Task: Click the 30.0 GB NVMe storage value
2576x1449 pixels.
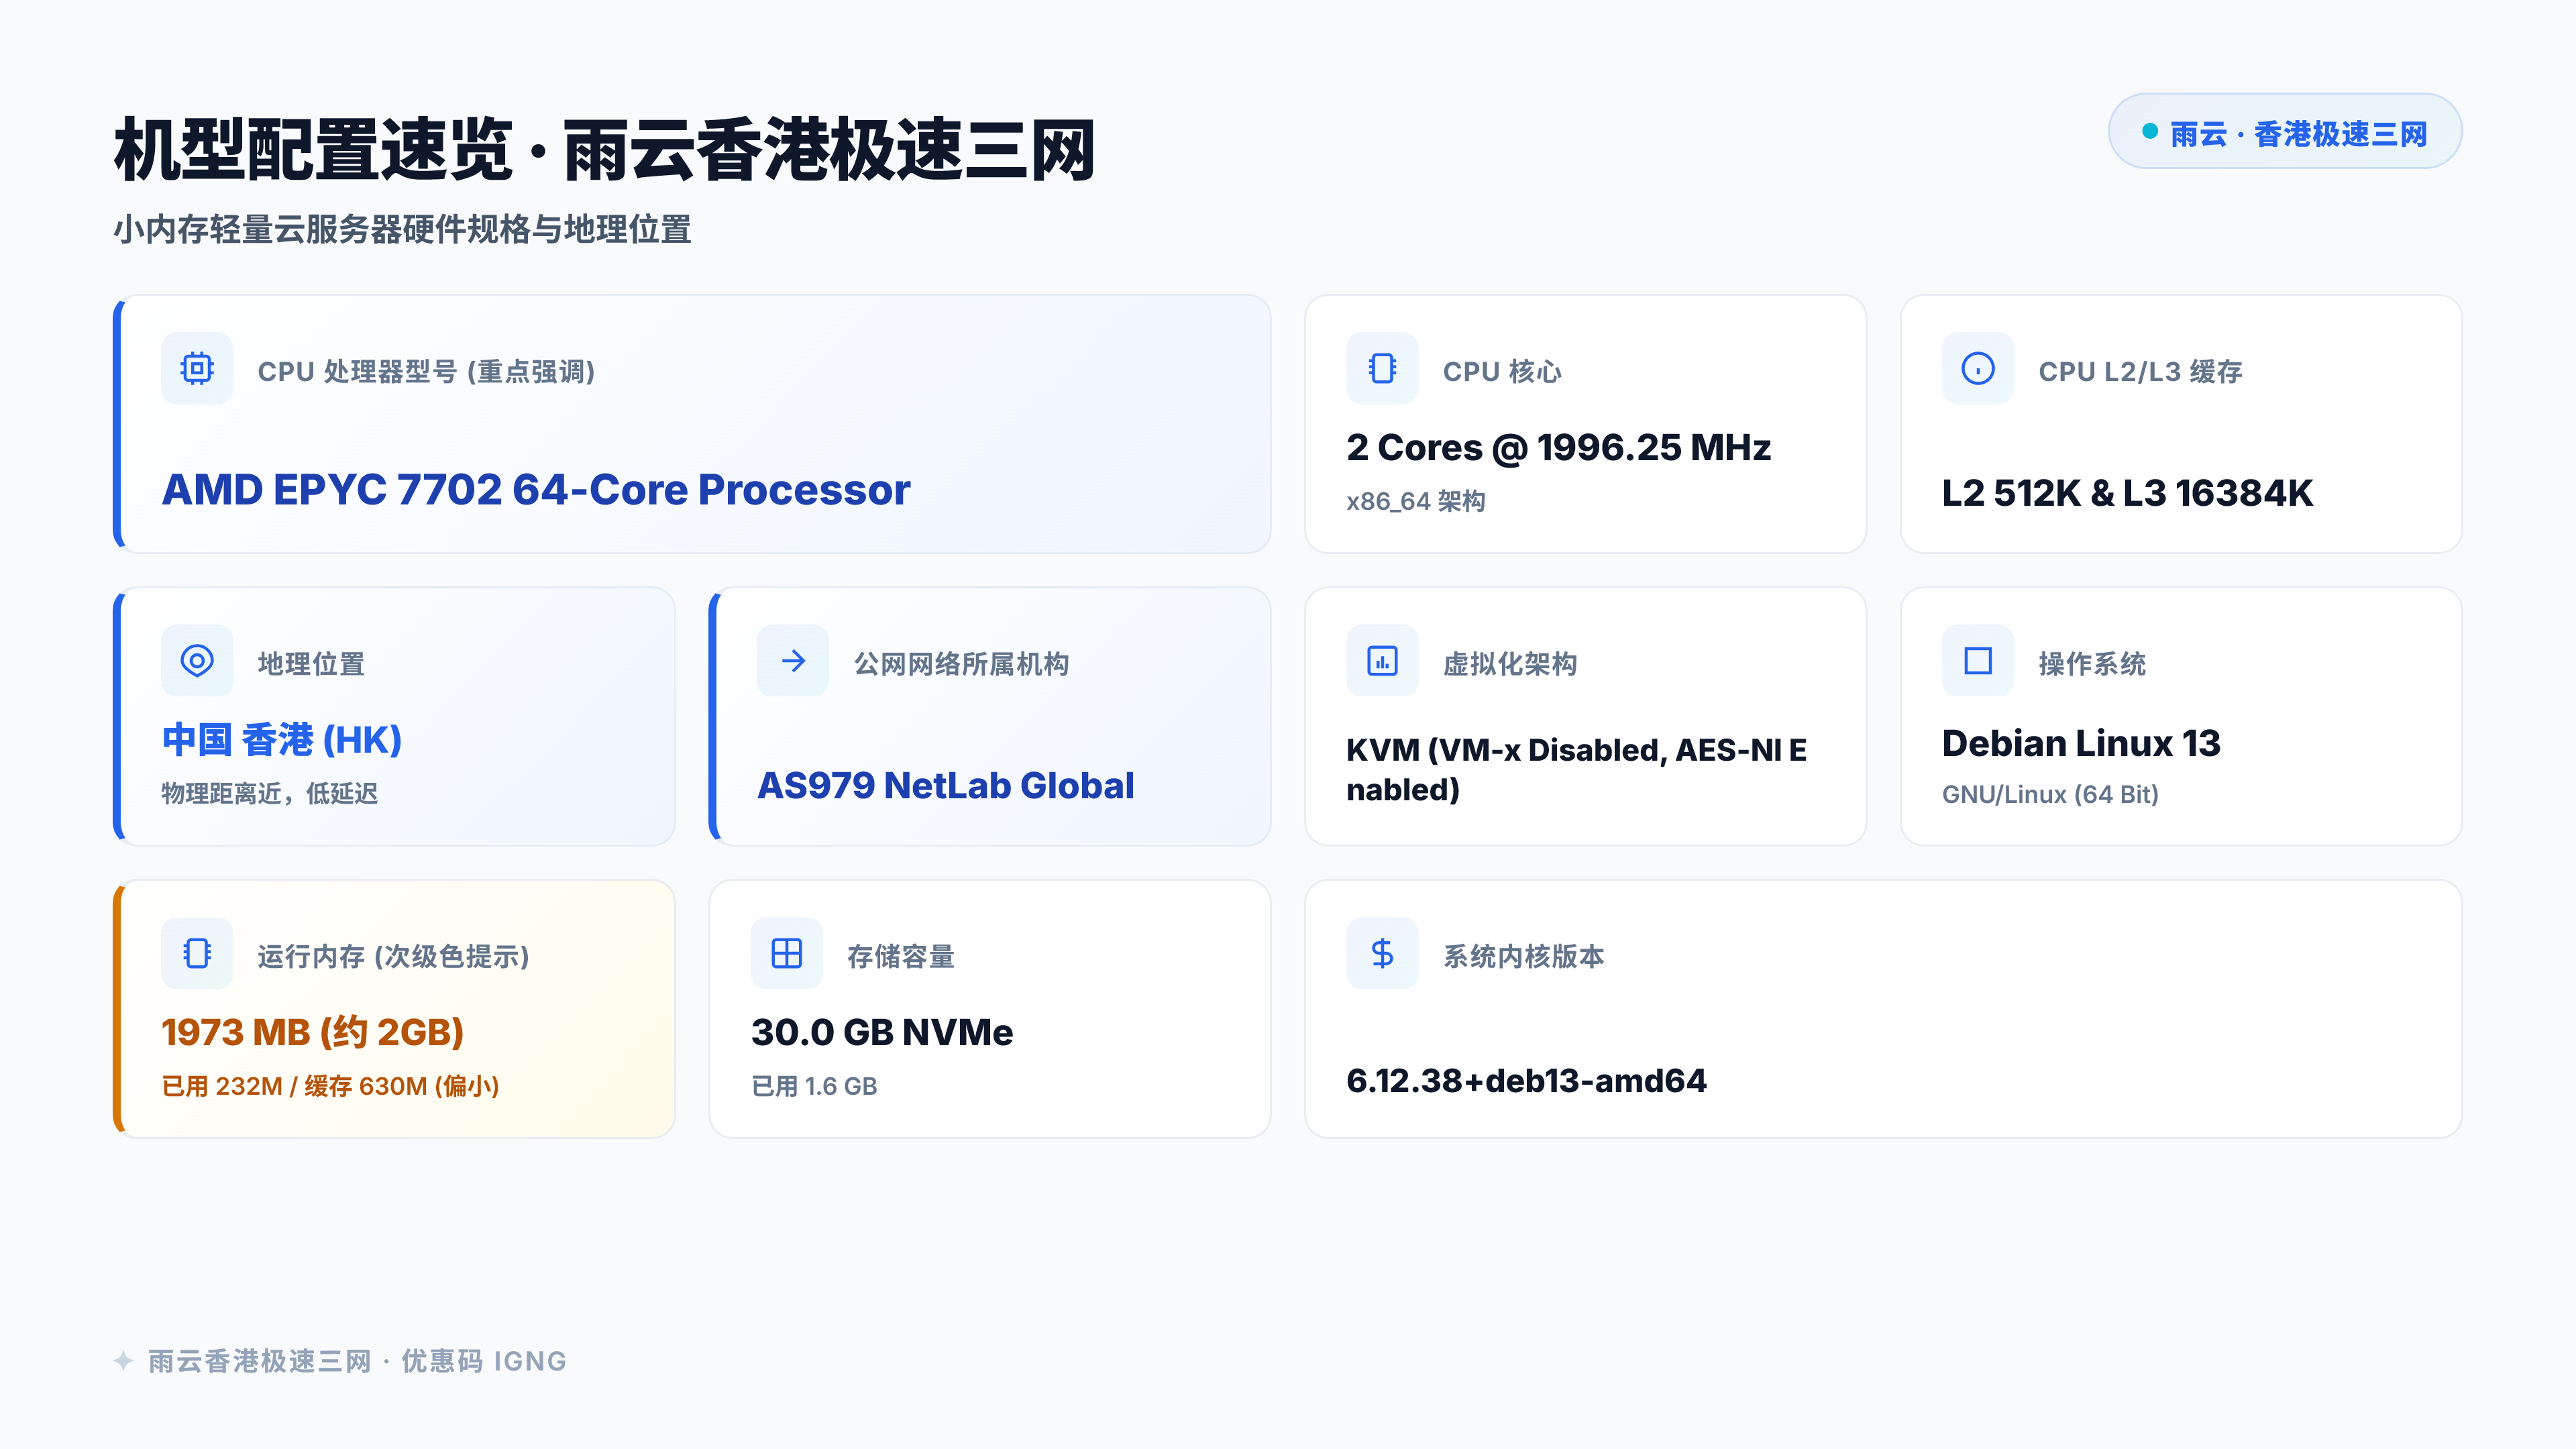Action: pyautogui.click(x=882, y=1033)
